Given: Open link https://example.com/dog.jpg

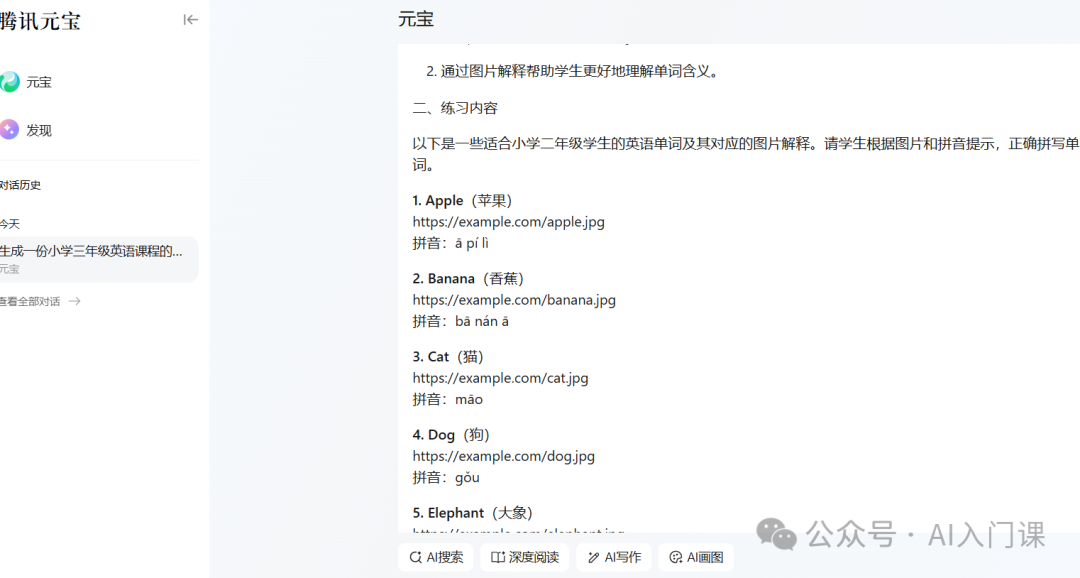Looking at the screenshot, I should pyautogui.click(x=503, y=456).
